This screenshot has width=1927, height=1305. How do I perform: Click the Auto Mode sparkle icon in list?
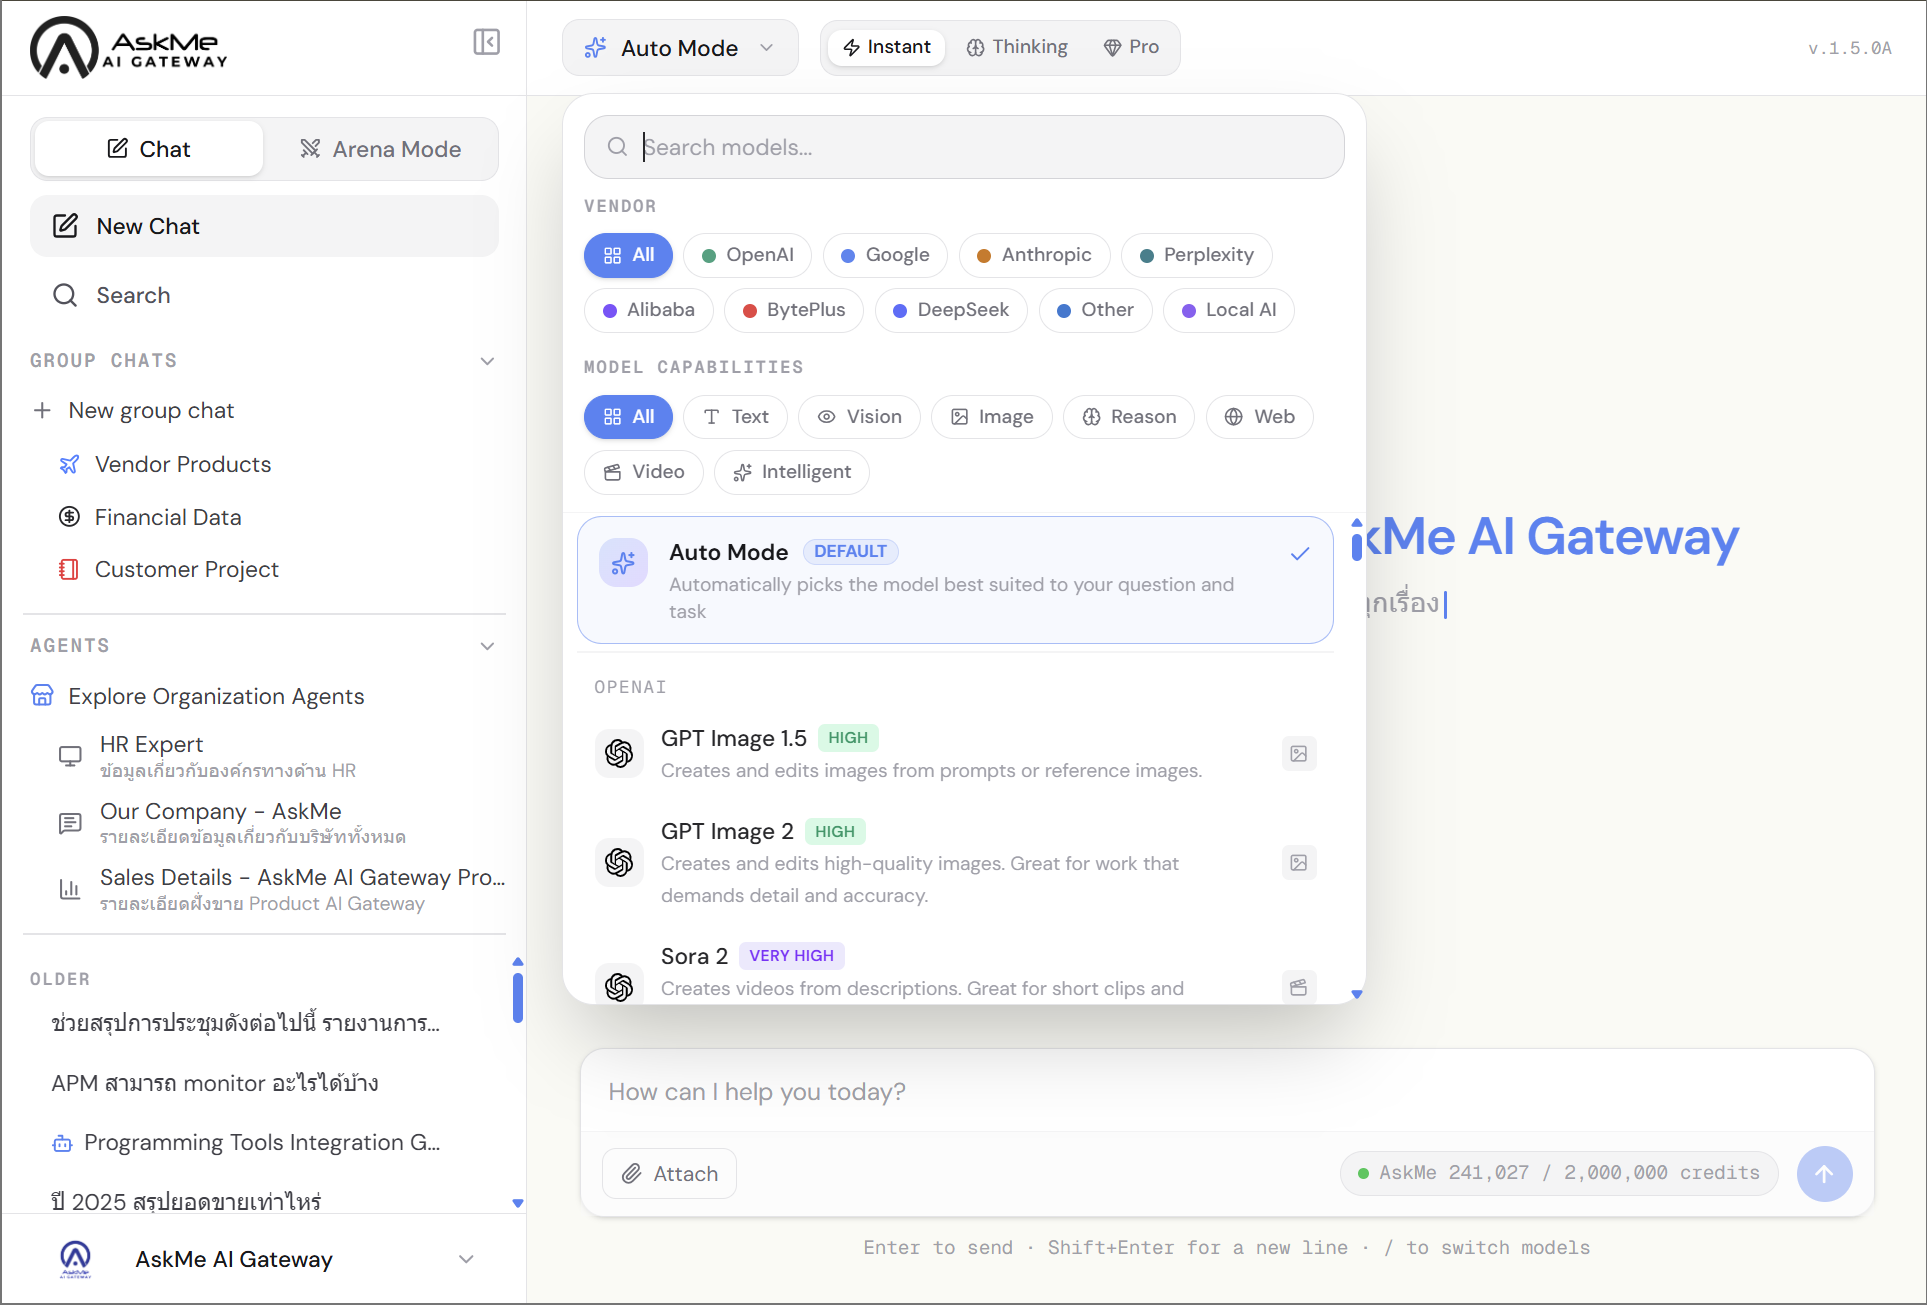click(x=623, y=563)
